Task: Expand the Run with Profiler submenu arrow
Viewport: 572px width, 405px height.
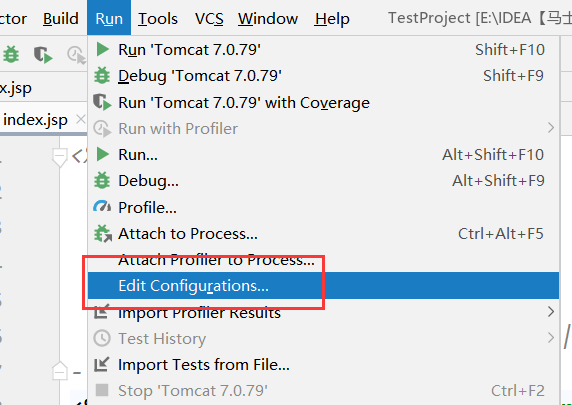Action: coord(551,128)
